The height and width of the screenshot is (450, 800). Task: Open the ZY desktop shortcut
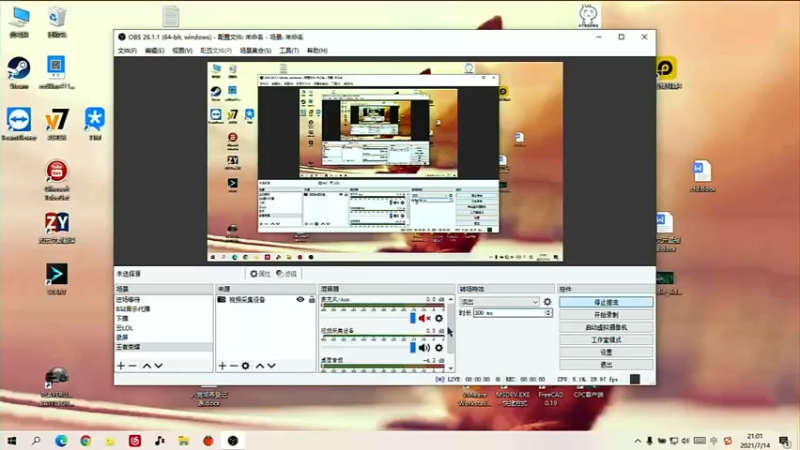[57, 228]
